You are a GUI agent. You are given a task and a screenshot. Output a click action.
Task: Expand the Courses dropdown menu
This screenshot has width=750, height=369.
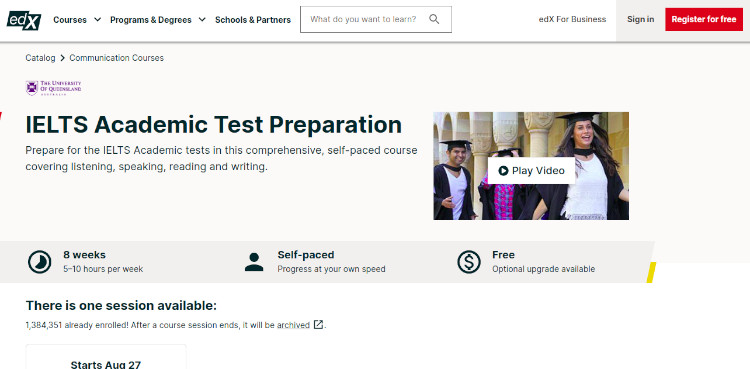click(x=77, y=20)
